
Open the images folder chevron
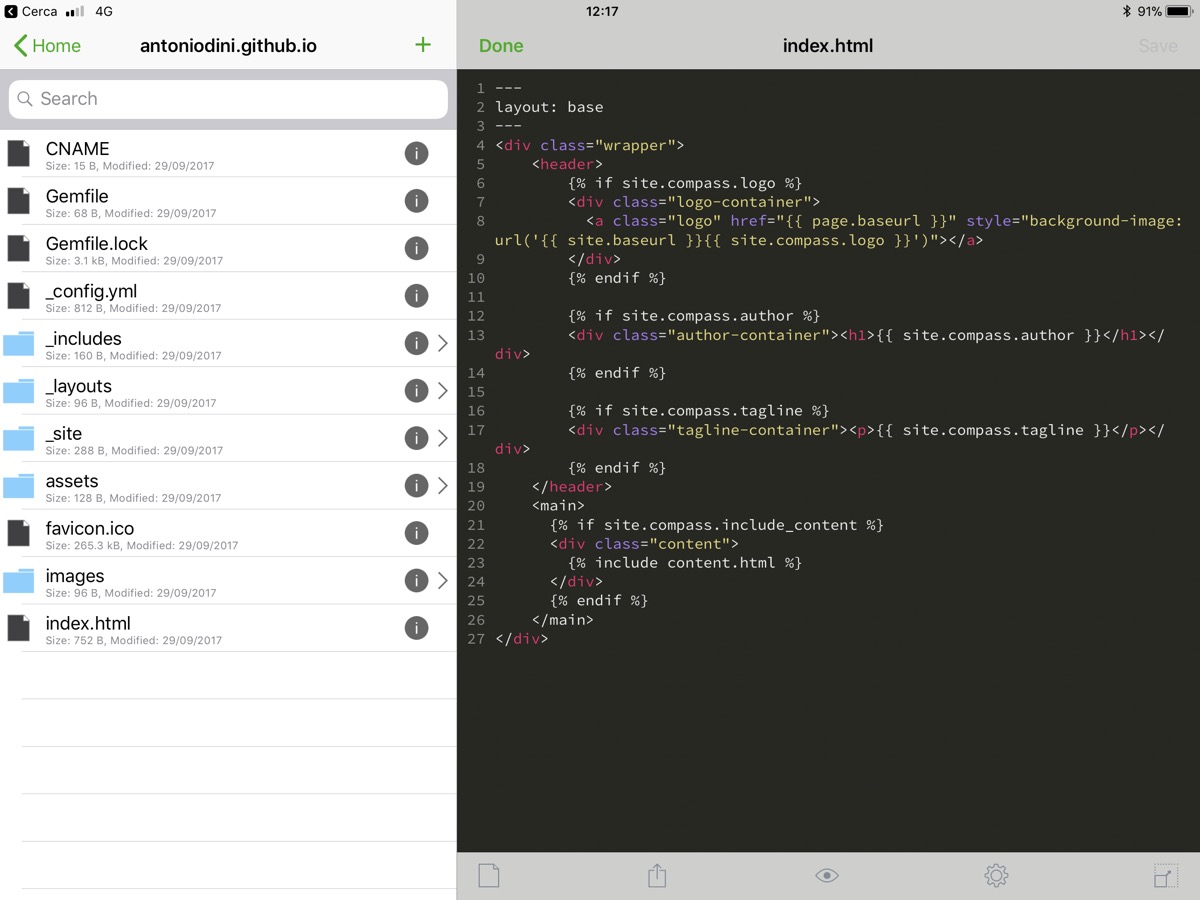point(443,581)
